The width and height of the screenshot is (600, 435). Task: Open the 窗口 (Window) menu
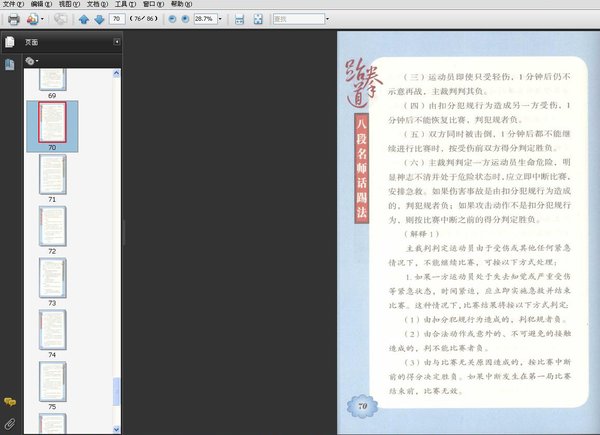click(x=153, y=4)
